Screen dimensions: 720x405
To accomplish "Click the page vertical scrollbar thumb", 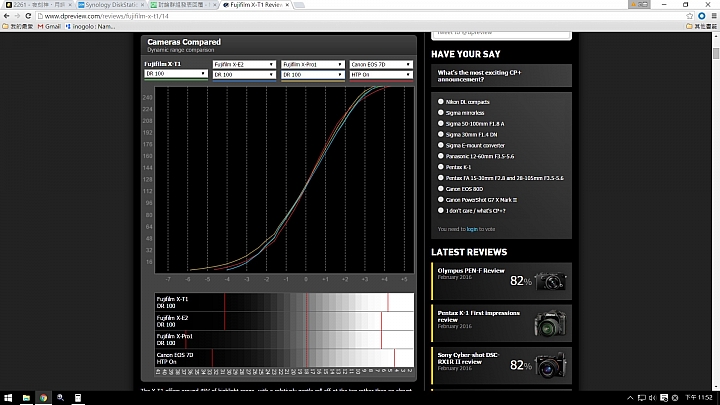I will [716, 52].
